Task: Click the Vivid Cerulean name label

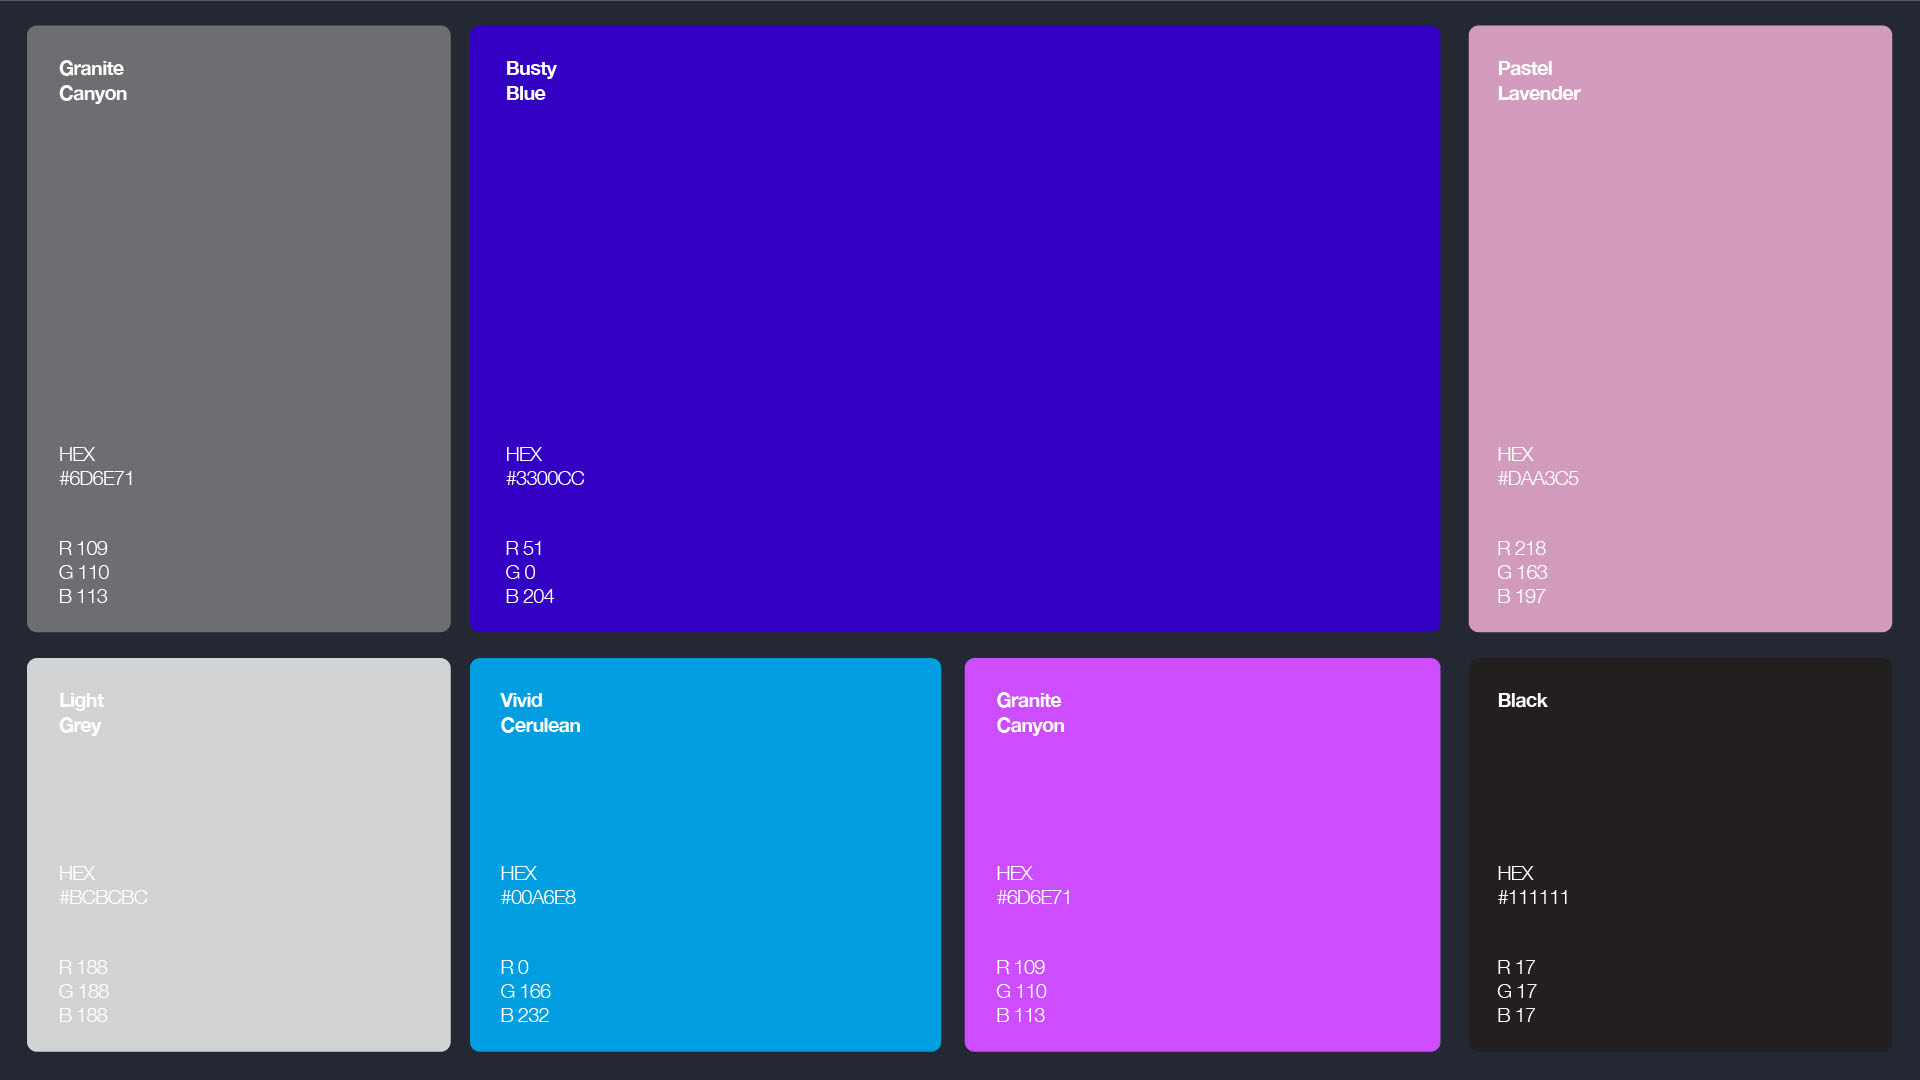Action: pos(540,713)
